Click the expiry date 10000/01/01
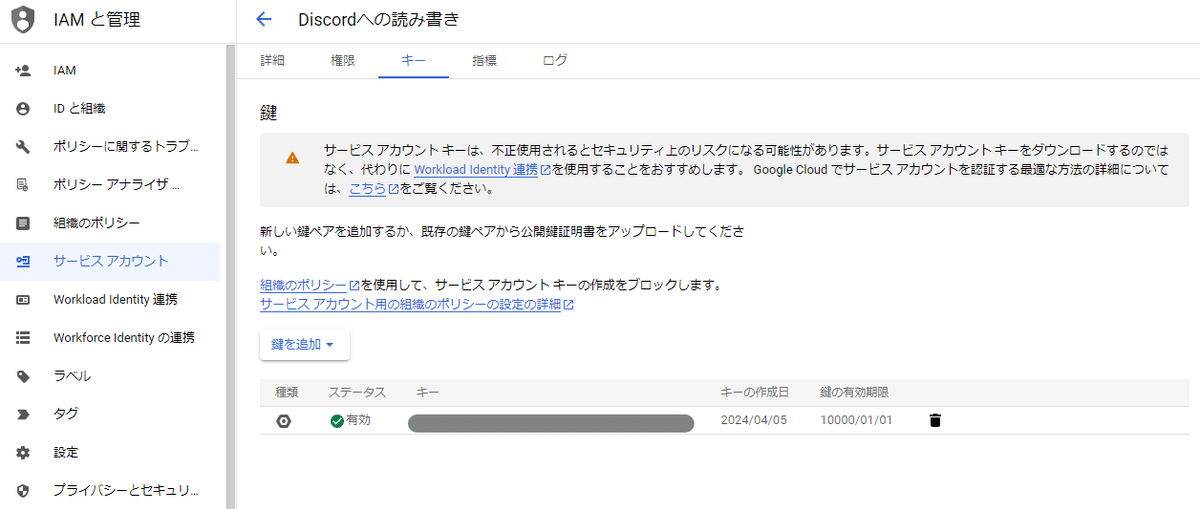The image size is (1200, 509). click(856, 420)
